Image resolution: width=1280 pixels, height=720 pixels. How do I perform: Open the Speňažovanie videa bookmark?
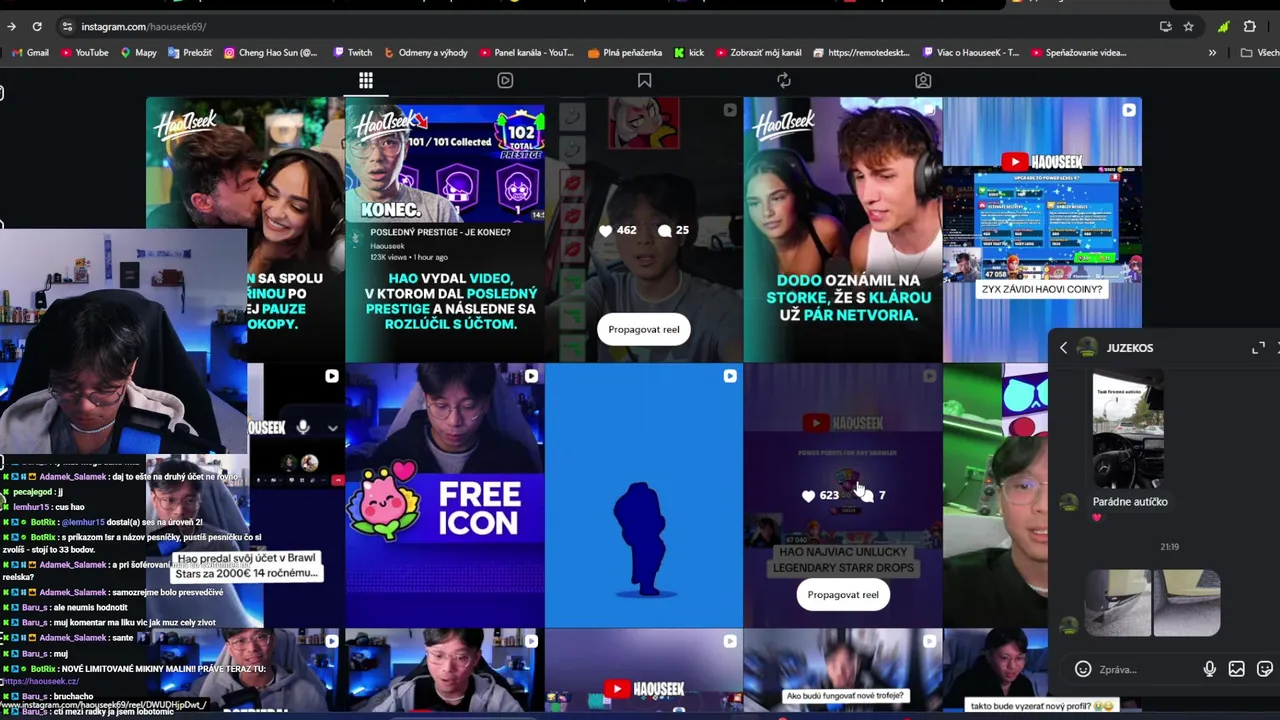1079,52
